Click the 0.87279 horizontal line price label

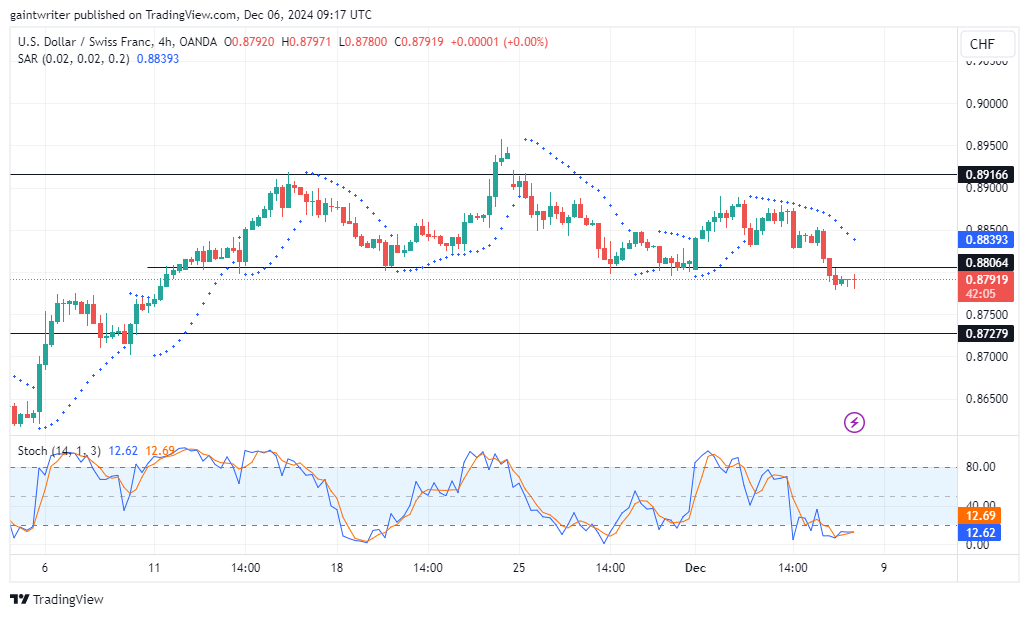click(986, 333)
